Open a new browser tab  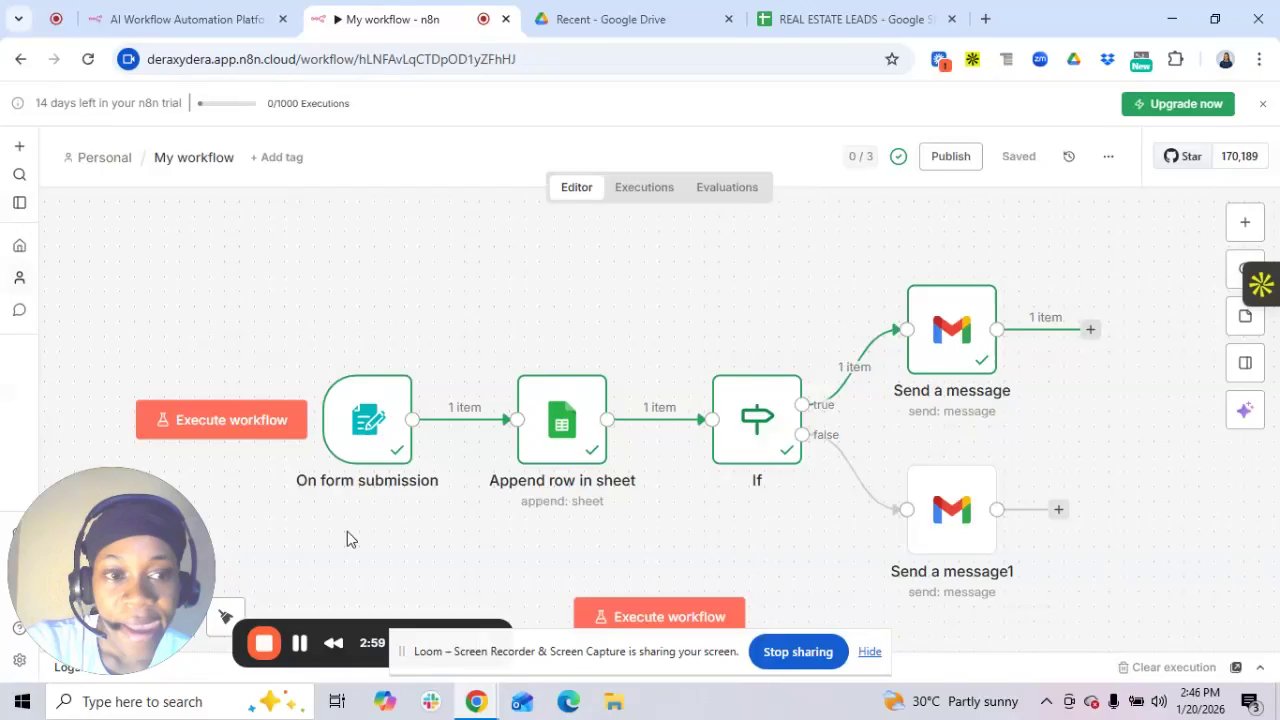pos(985,19)
